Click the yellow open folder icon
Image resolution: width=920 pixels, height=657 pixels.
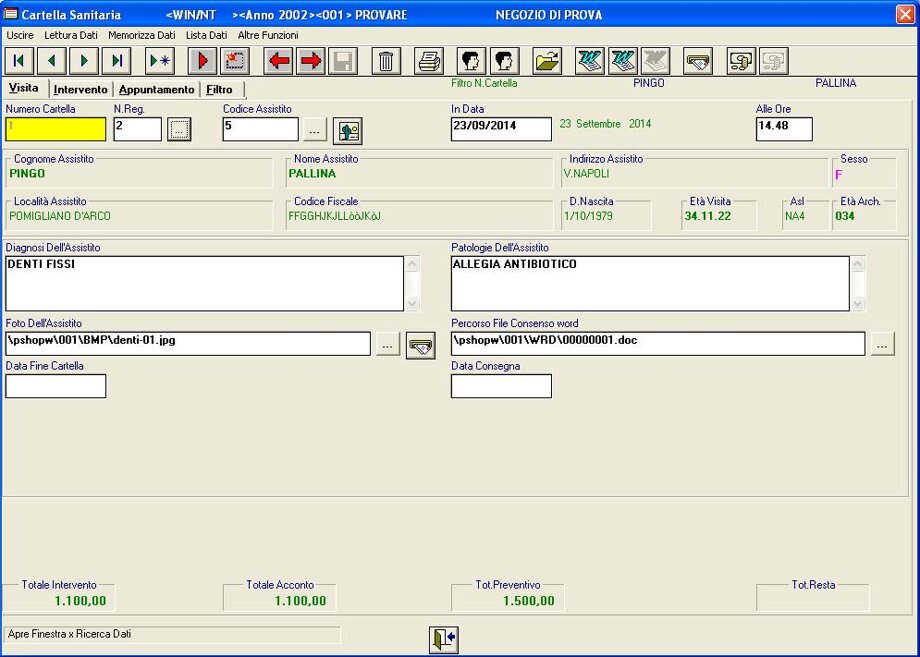pyautogui.click(x=547, y=61)
